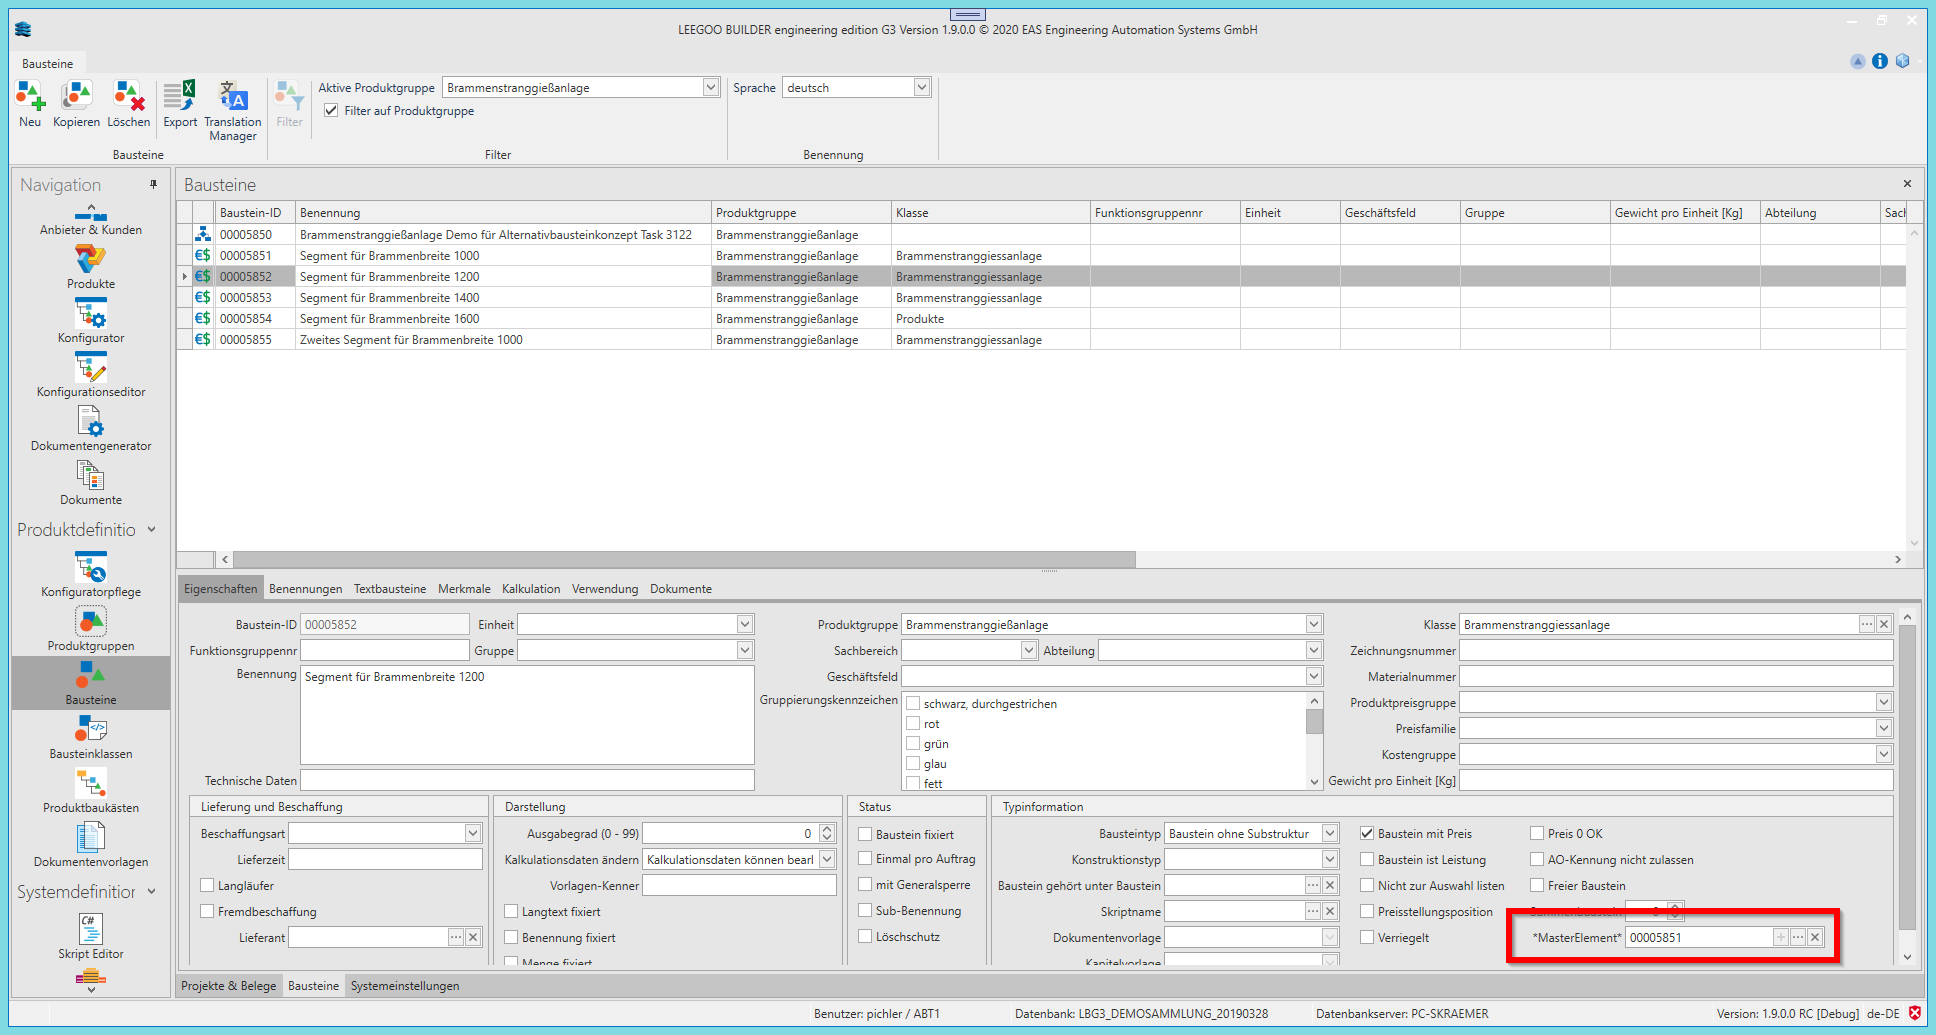Click the horizontal scrollbar of the Bausteine table
Viewport: 1936px width, 1035px height.
click(x=684, y=559)
